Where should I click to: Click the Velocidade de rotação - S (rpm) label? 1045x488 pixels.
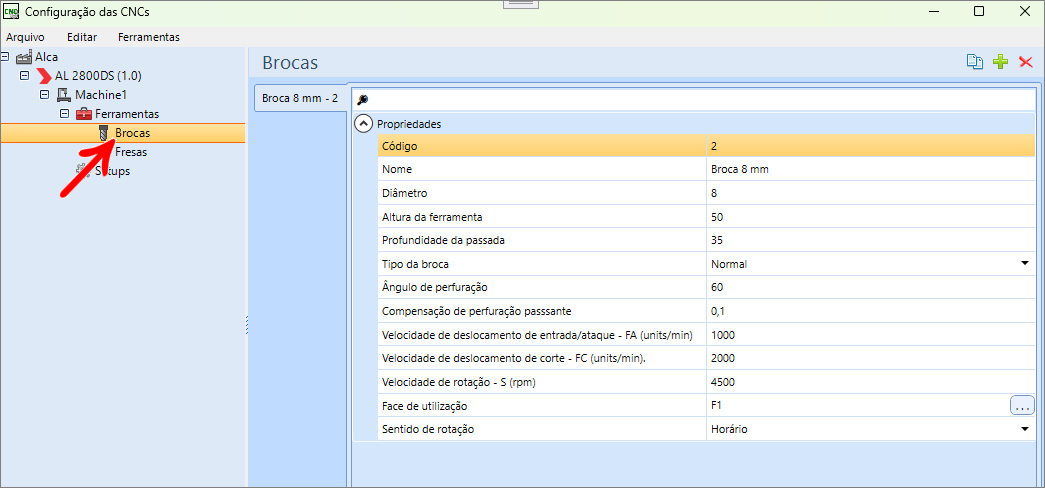tap(459, 382)
